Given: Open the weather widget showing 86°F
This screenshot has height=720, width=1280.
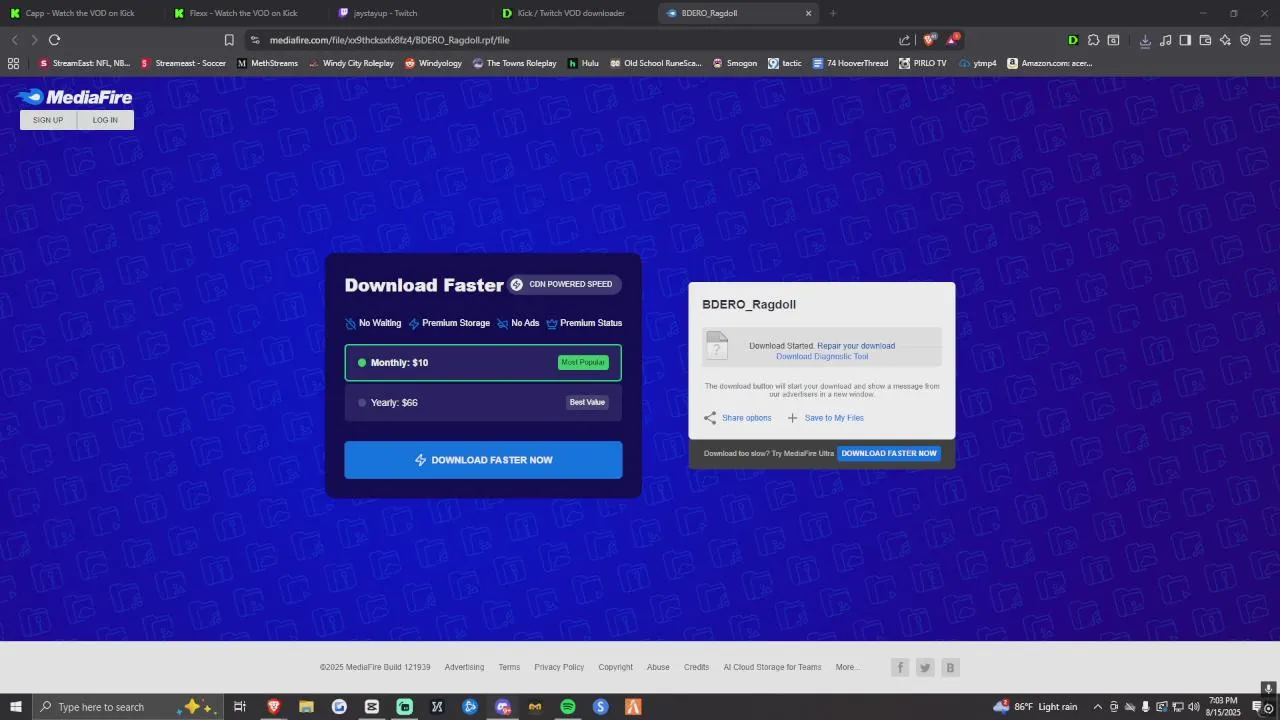Looking at the screenshot, I should (x=1035, y=707).
